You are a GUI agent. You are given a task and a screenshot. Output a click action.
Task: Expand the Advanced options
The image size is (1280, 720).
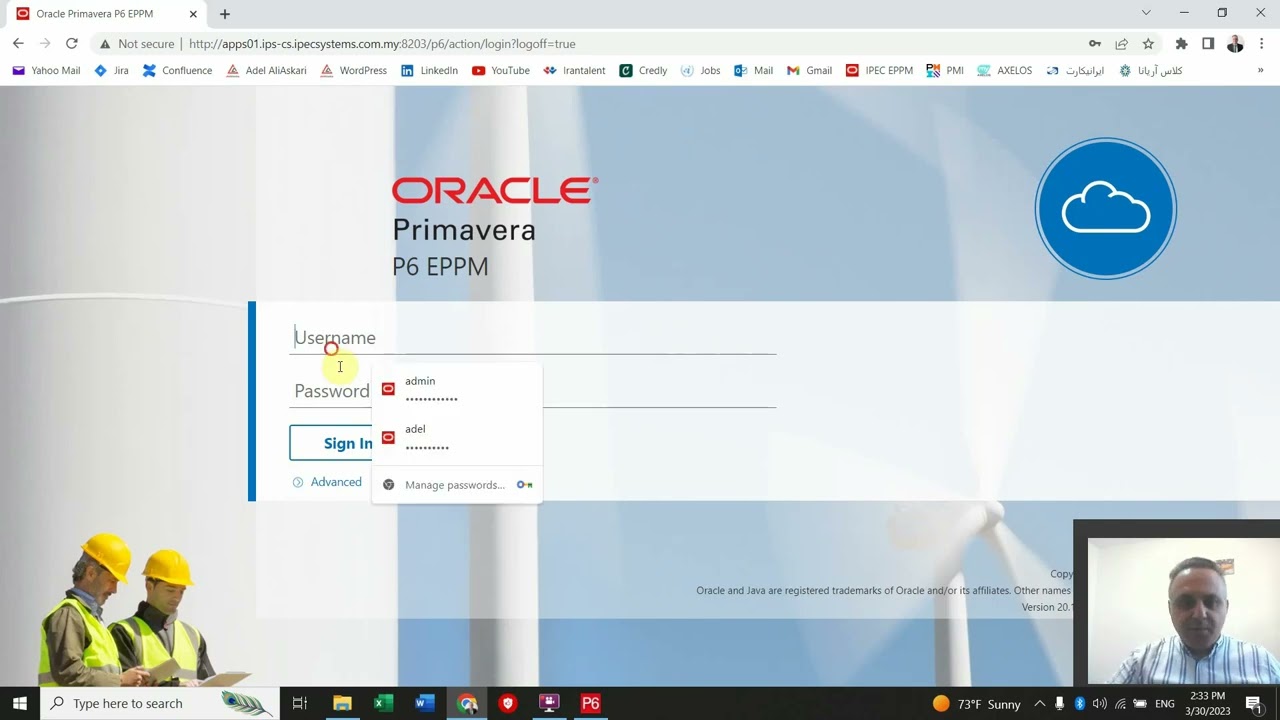[327, 482]
